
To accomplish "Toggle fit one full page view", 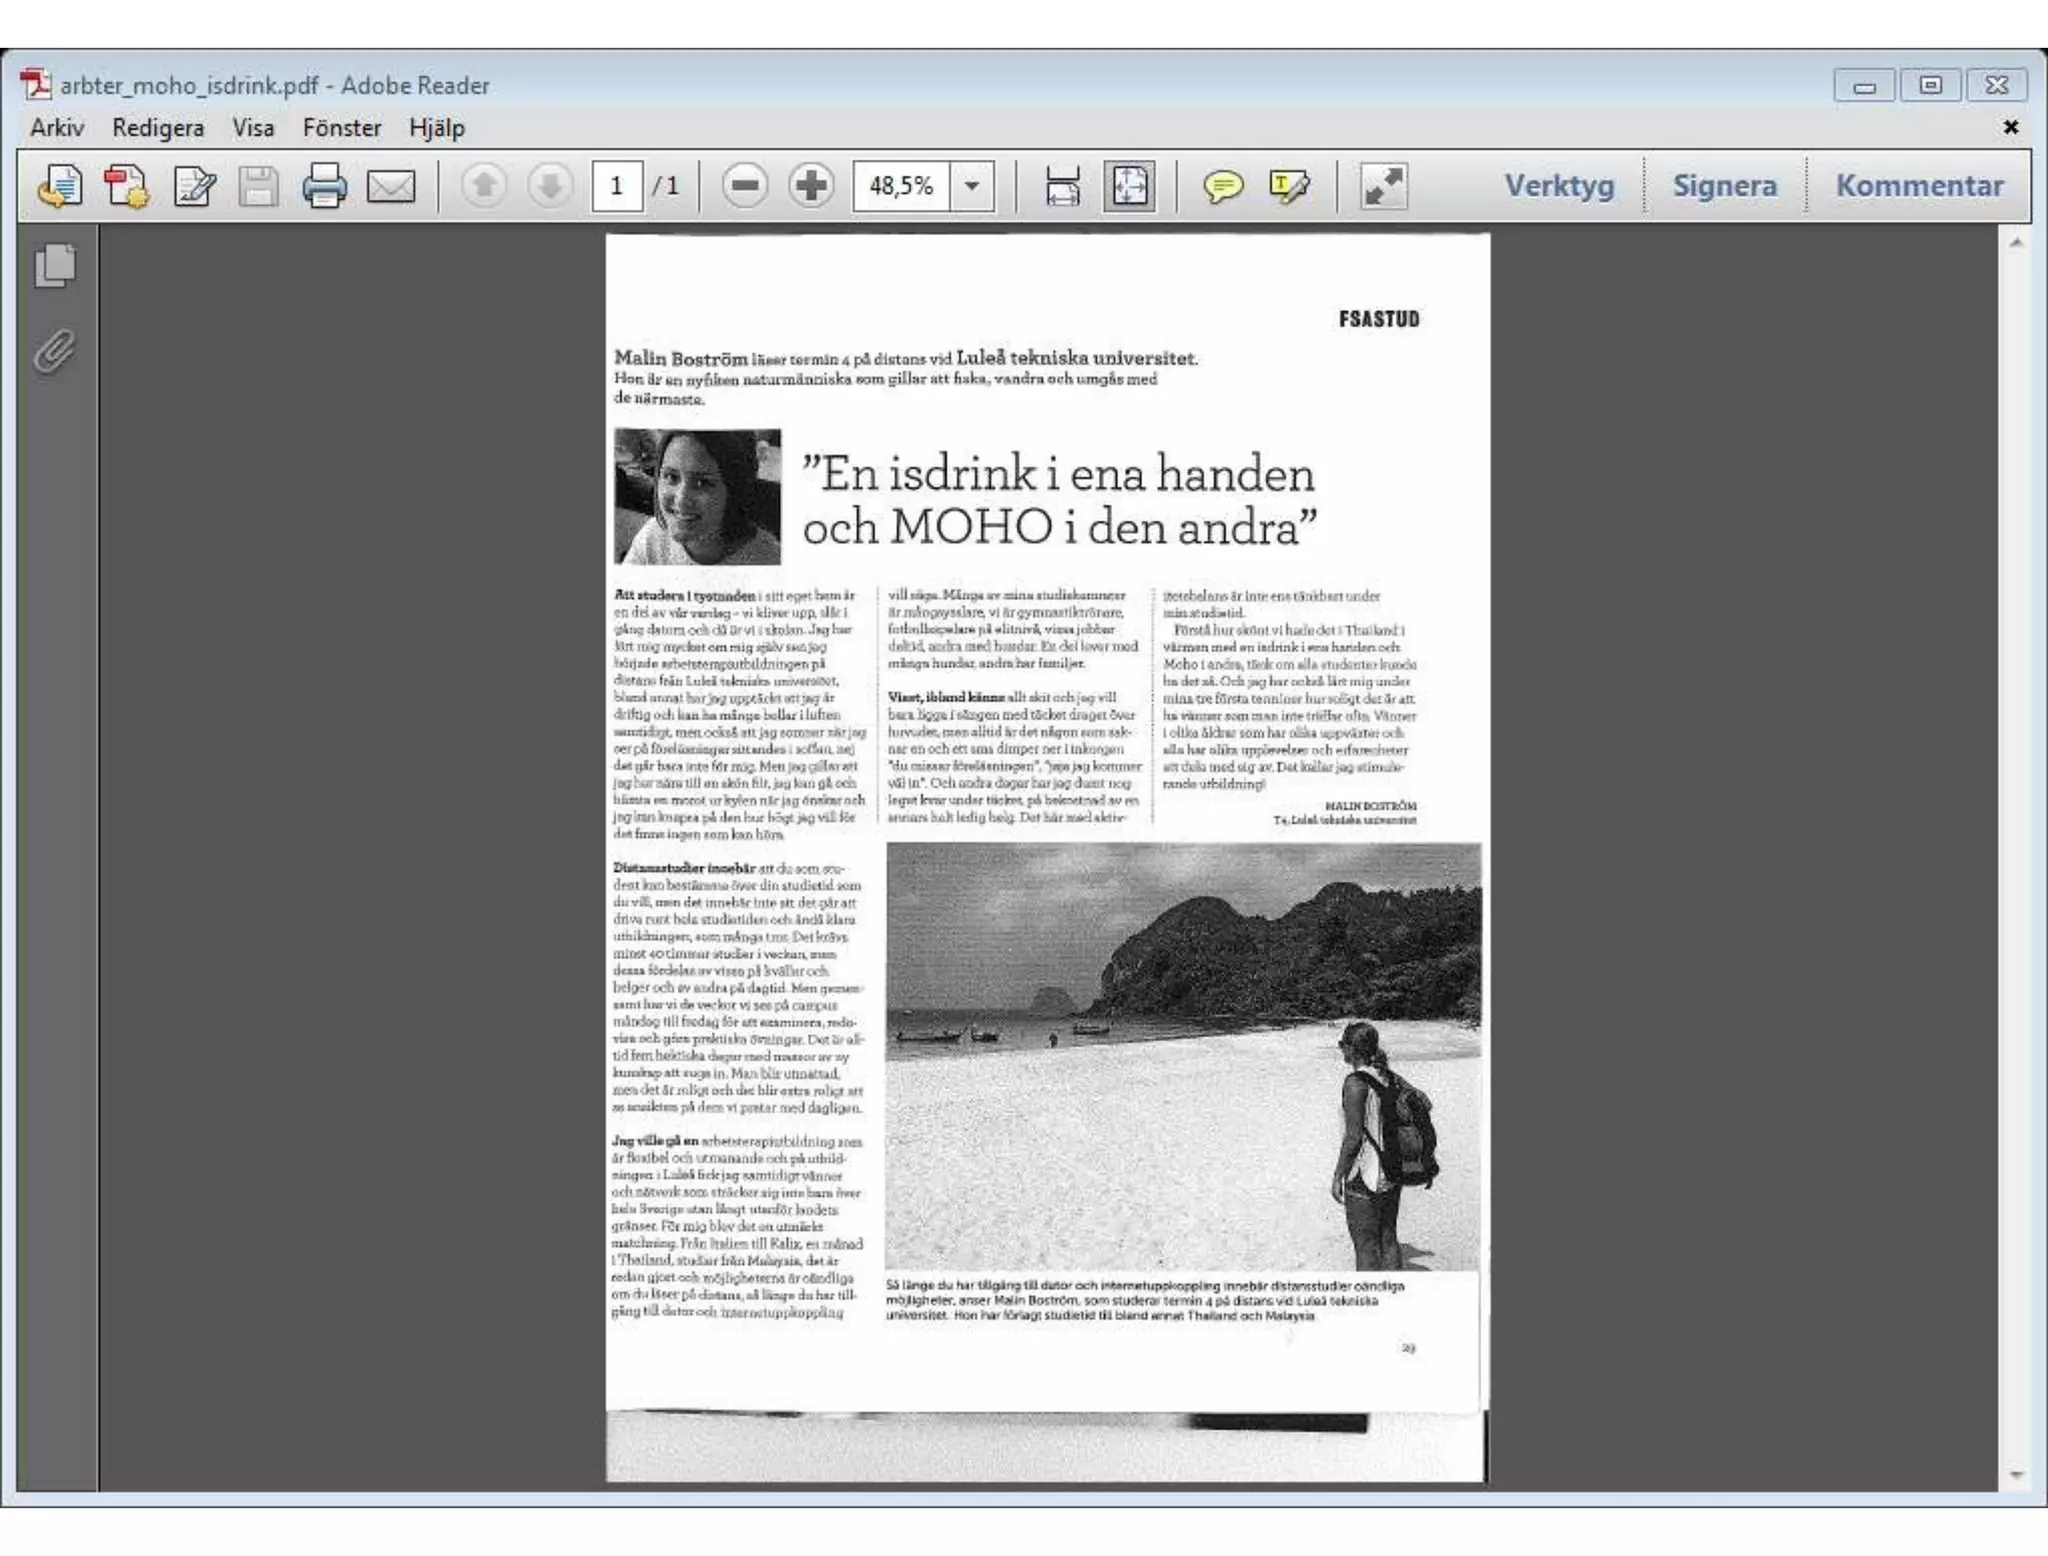I will pos(1129,187).
